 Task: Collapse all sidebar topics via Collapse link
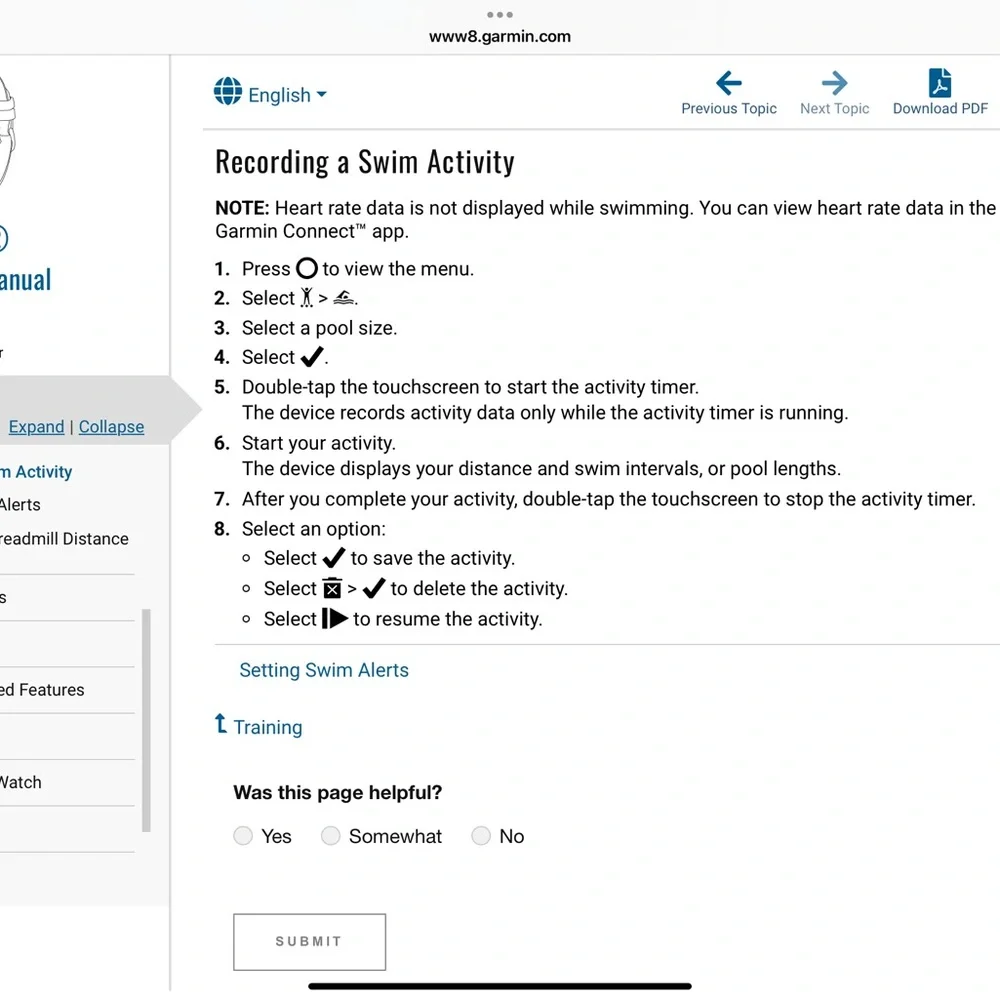[x=111, y=427]
